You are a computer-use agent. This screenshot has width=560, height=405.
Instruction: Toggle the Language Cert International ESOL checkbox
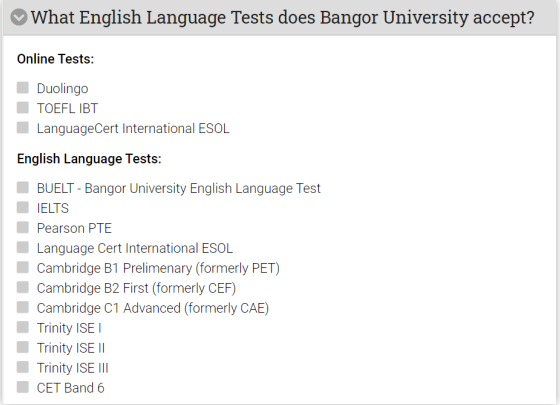click(x=23, y=247)
